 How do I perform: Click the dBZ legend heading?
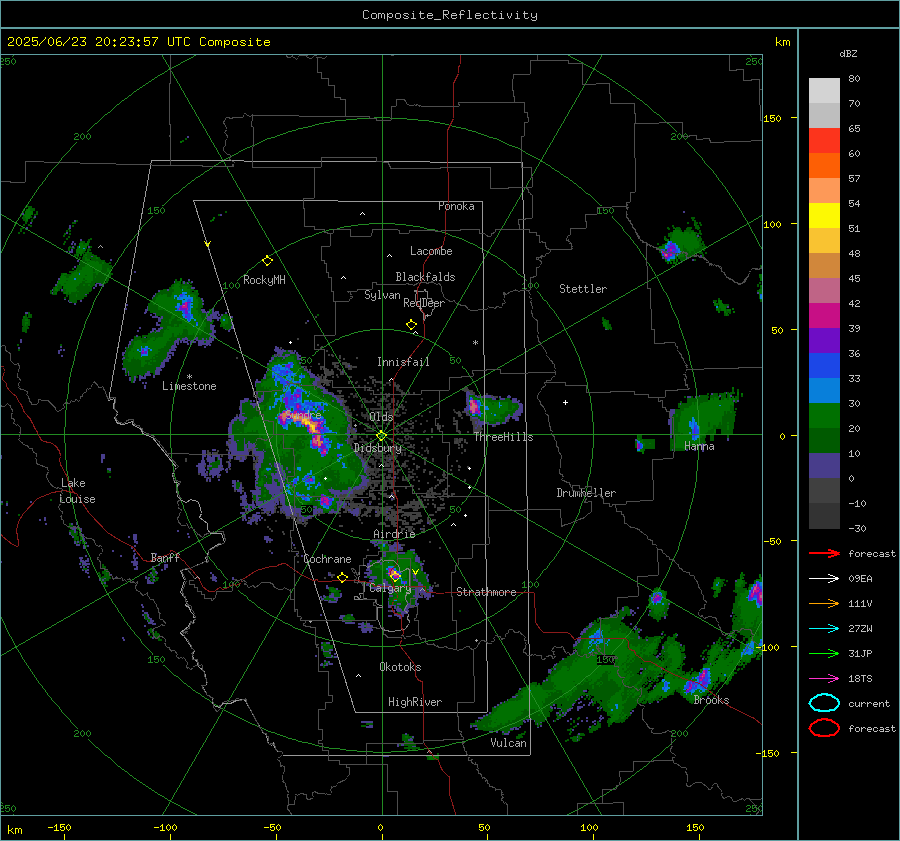pos(848,54)
